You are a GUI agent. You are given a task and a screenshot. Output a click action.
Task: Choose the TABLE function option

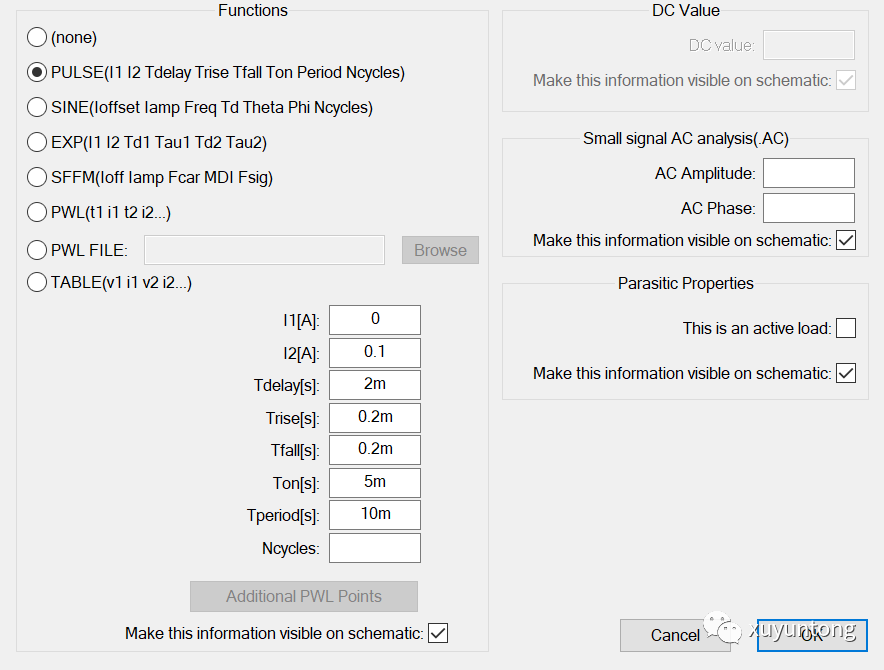coord(37,283)
